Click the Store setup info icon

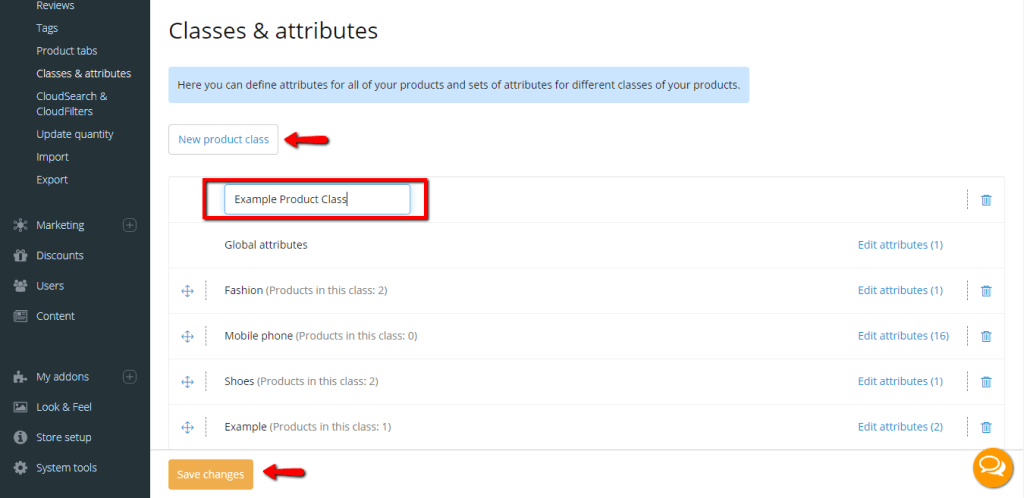point(20,437)
